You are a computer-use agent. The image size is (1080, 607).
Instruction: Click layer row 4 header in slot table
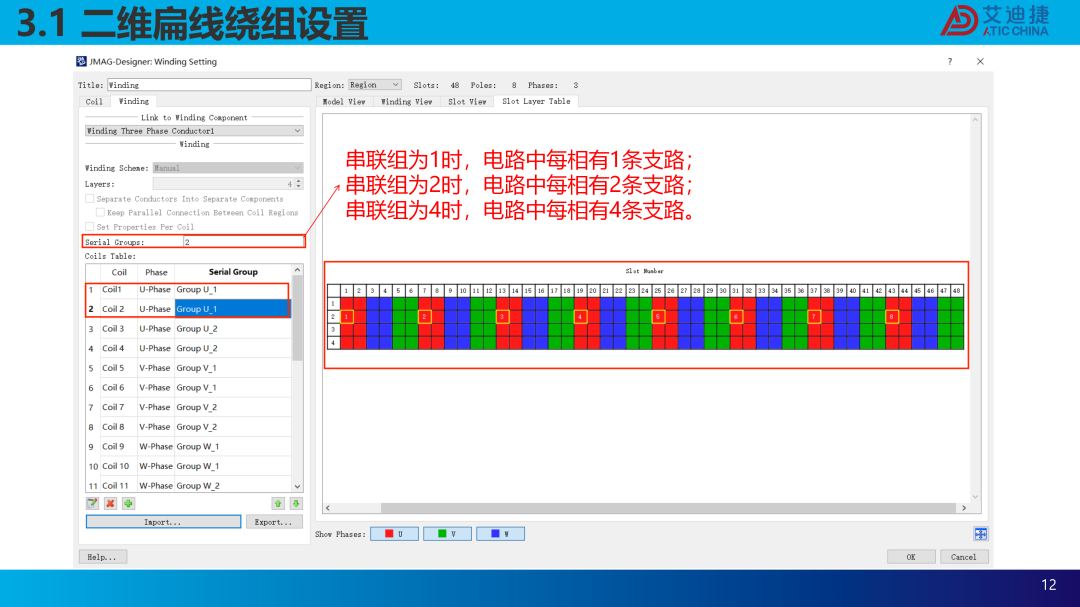point(333,342)
